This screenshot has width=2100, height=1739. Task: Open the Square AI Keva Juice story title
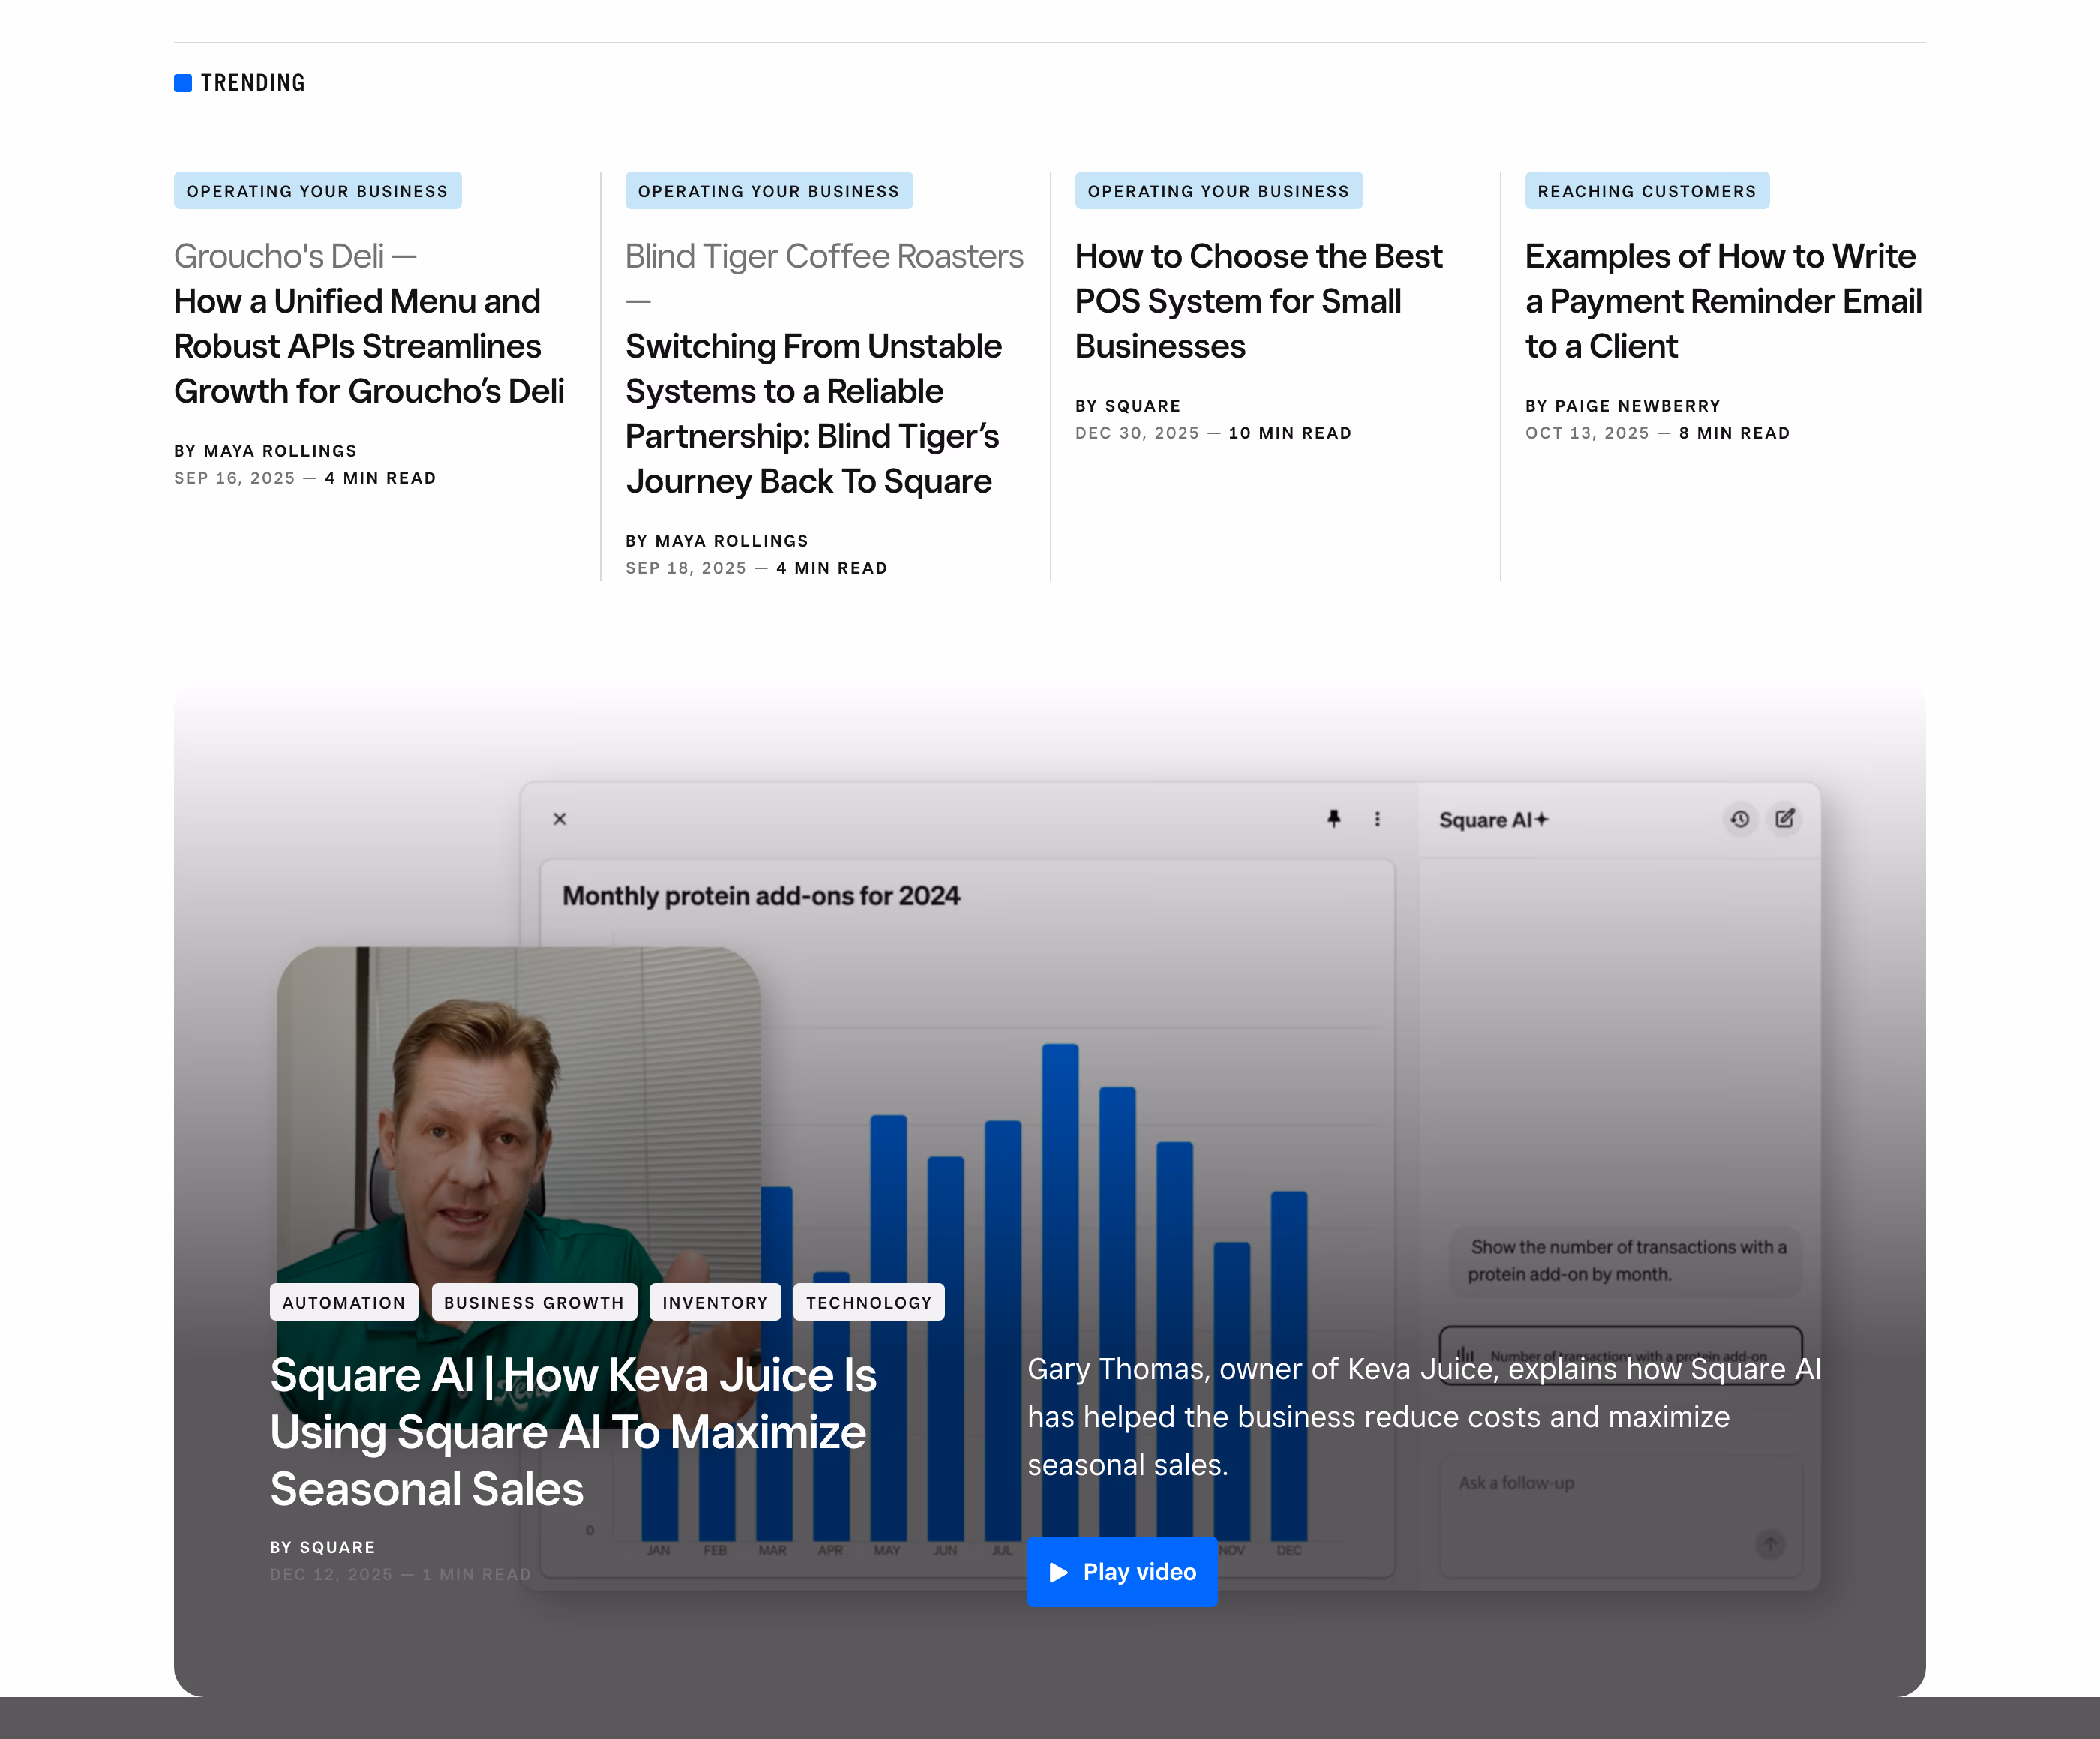(x=574, y=1432)
